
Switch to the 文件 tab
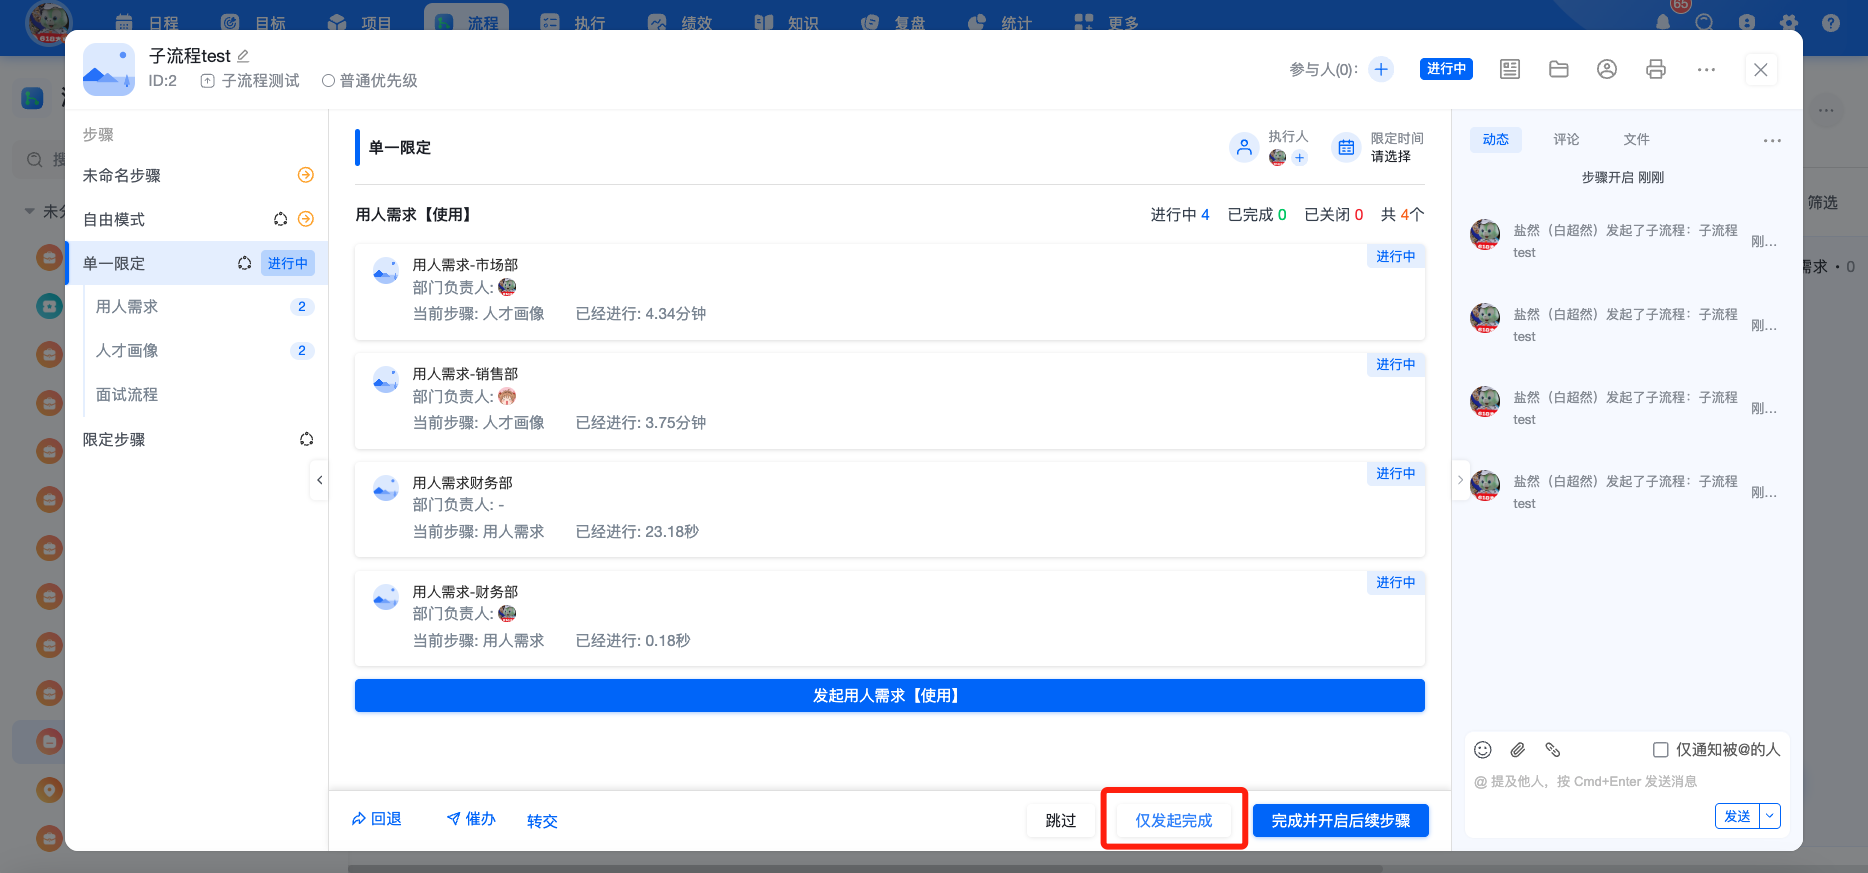click(1637, 140)
